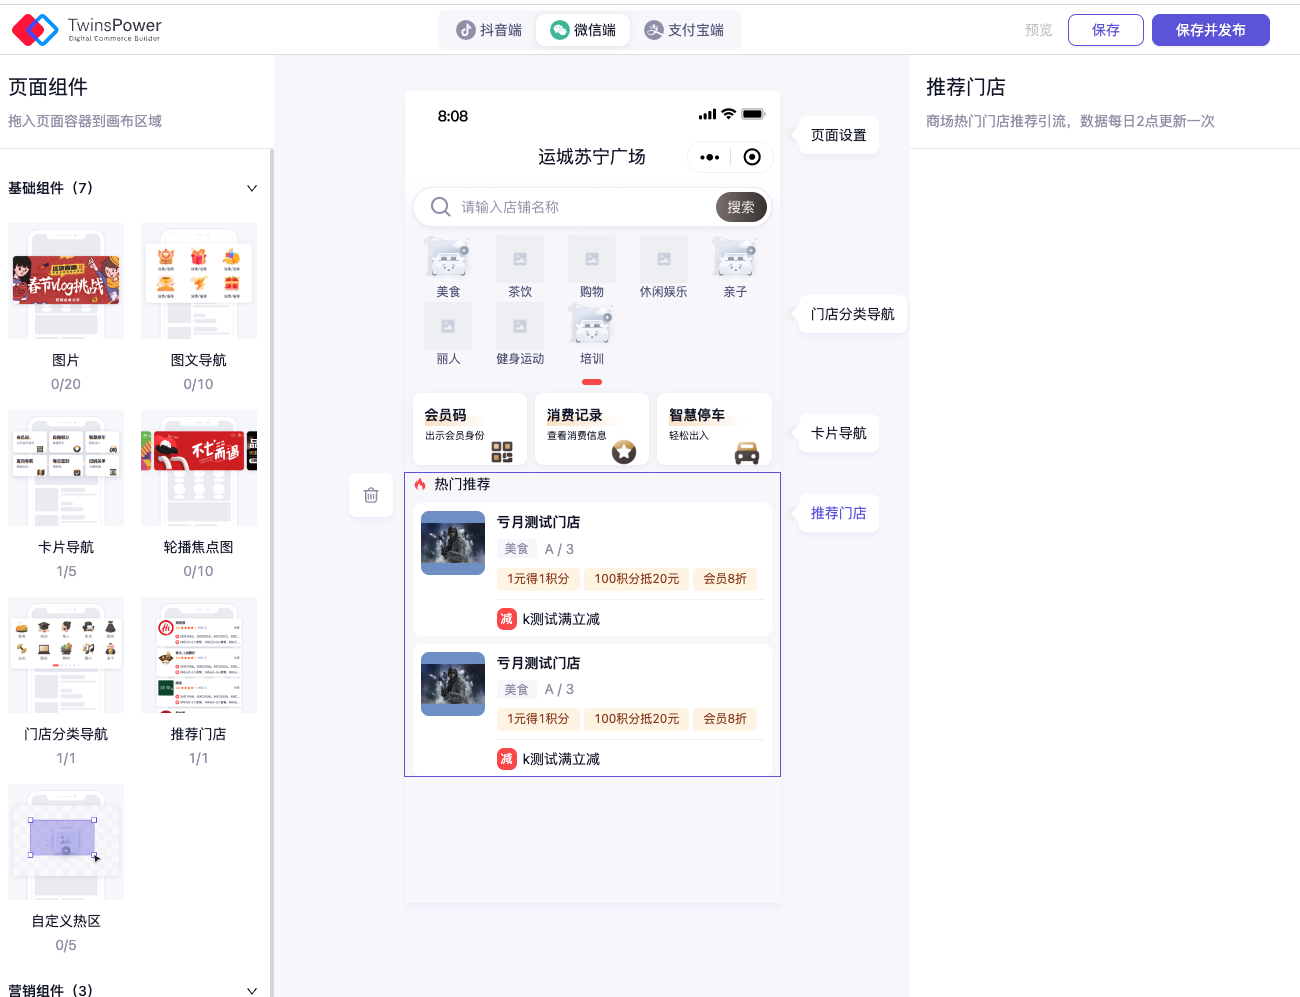Image resolution: width=1300 pixels, height=997 pixels.
Task: Expand the 营销组件 section chevron
Action: 252,990
